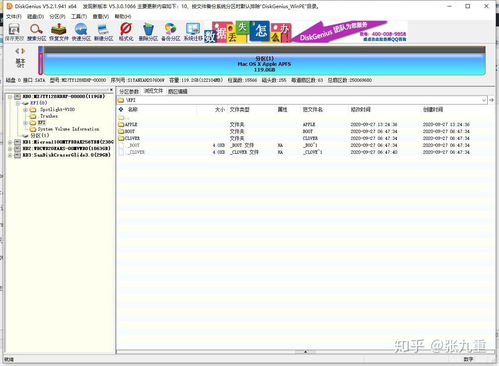Image resolution: width=499 pixels, height=366 pixels.
Task: Go to next disk with right arrow
Action: [23, 51]
